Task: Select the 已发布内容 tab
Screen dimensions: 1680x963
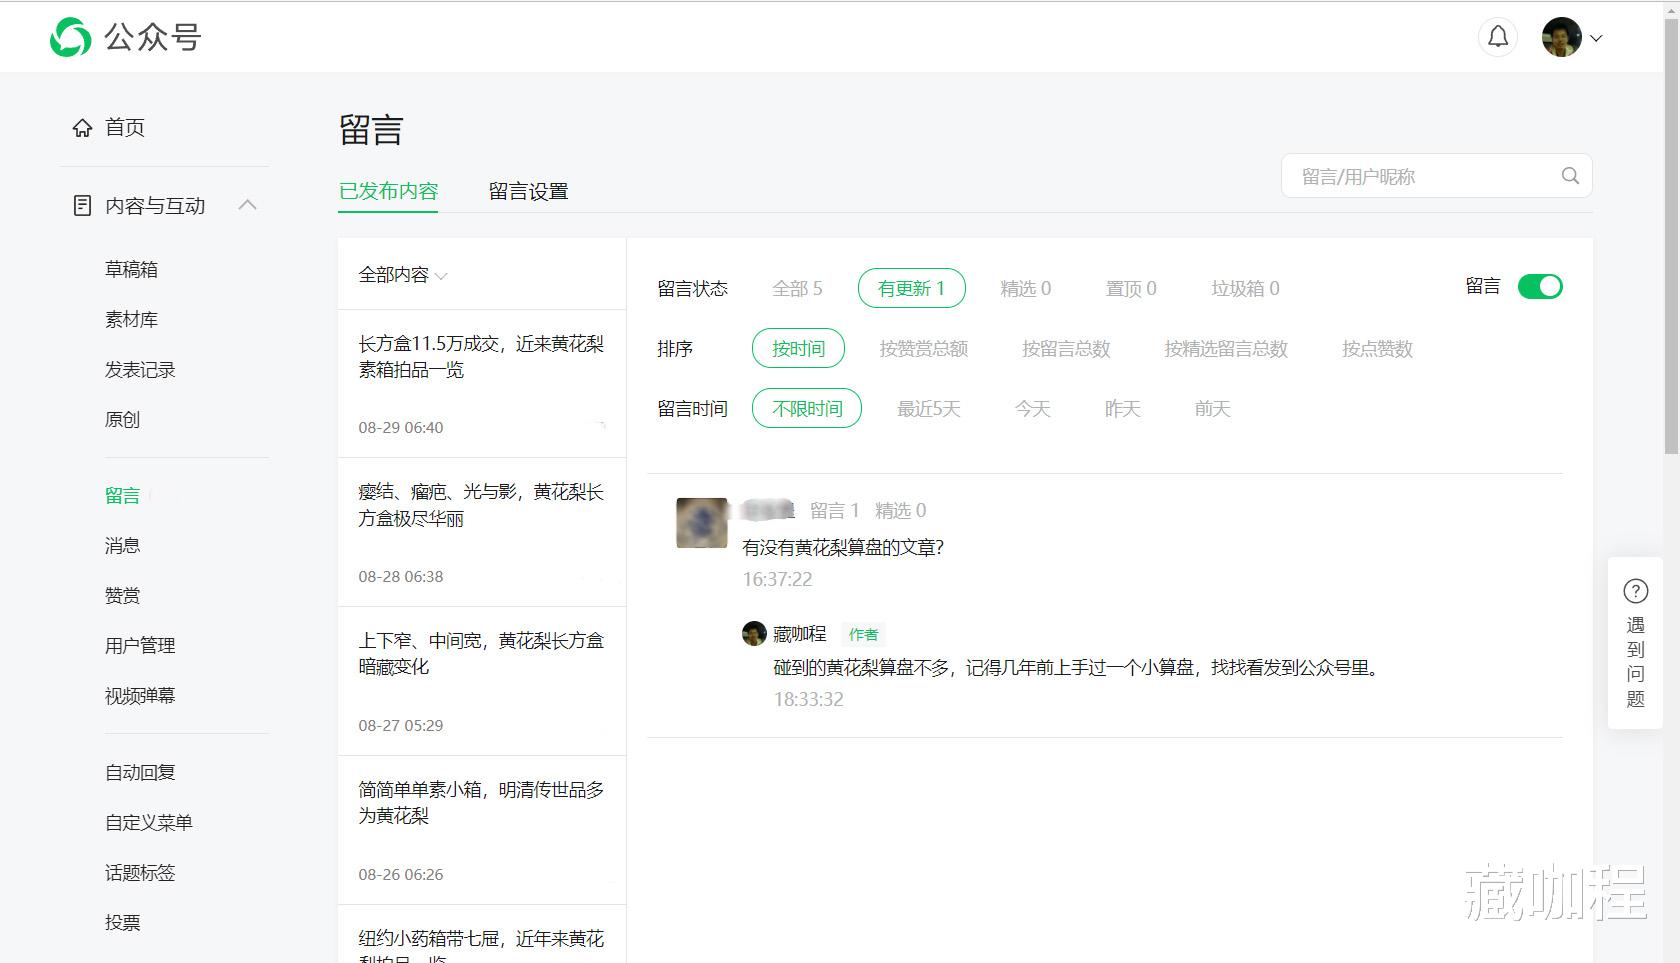Action: tap(388, 190)
